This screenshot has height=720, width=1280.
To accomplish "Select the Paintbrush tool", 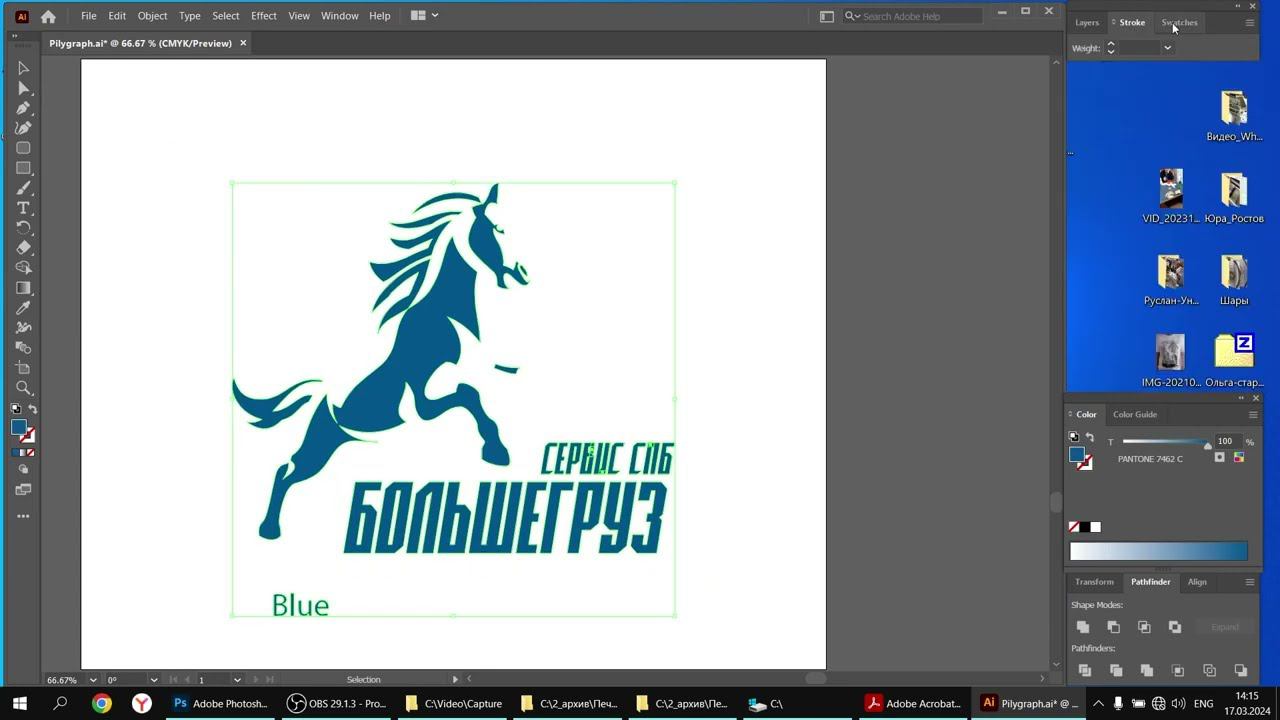I will point(23,188).
